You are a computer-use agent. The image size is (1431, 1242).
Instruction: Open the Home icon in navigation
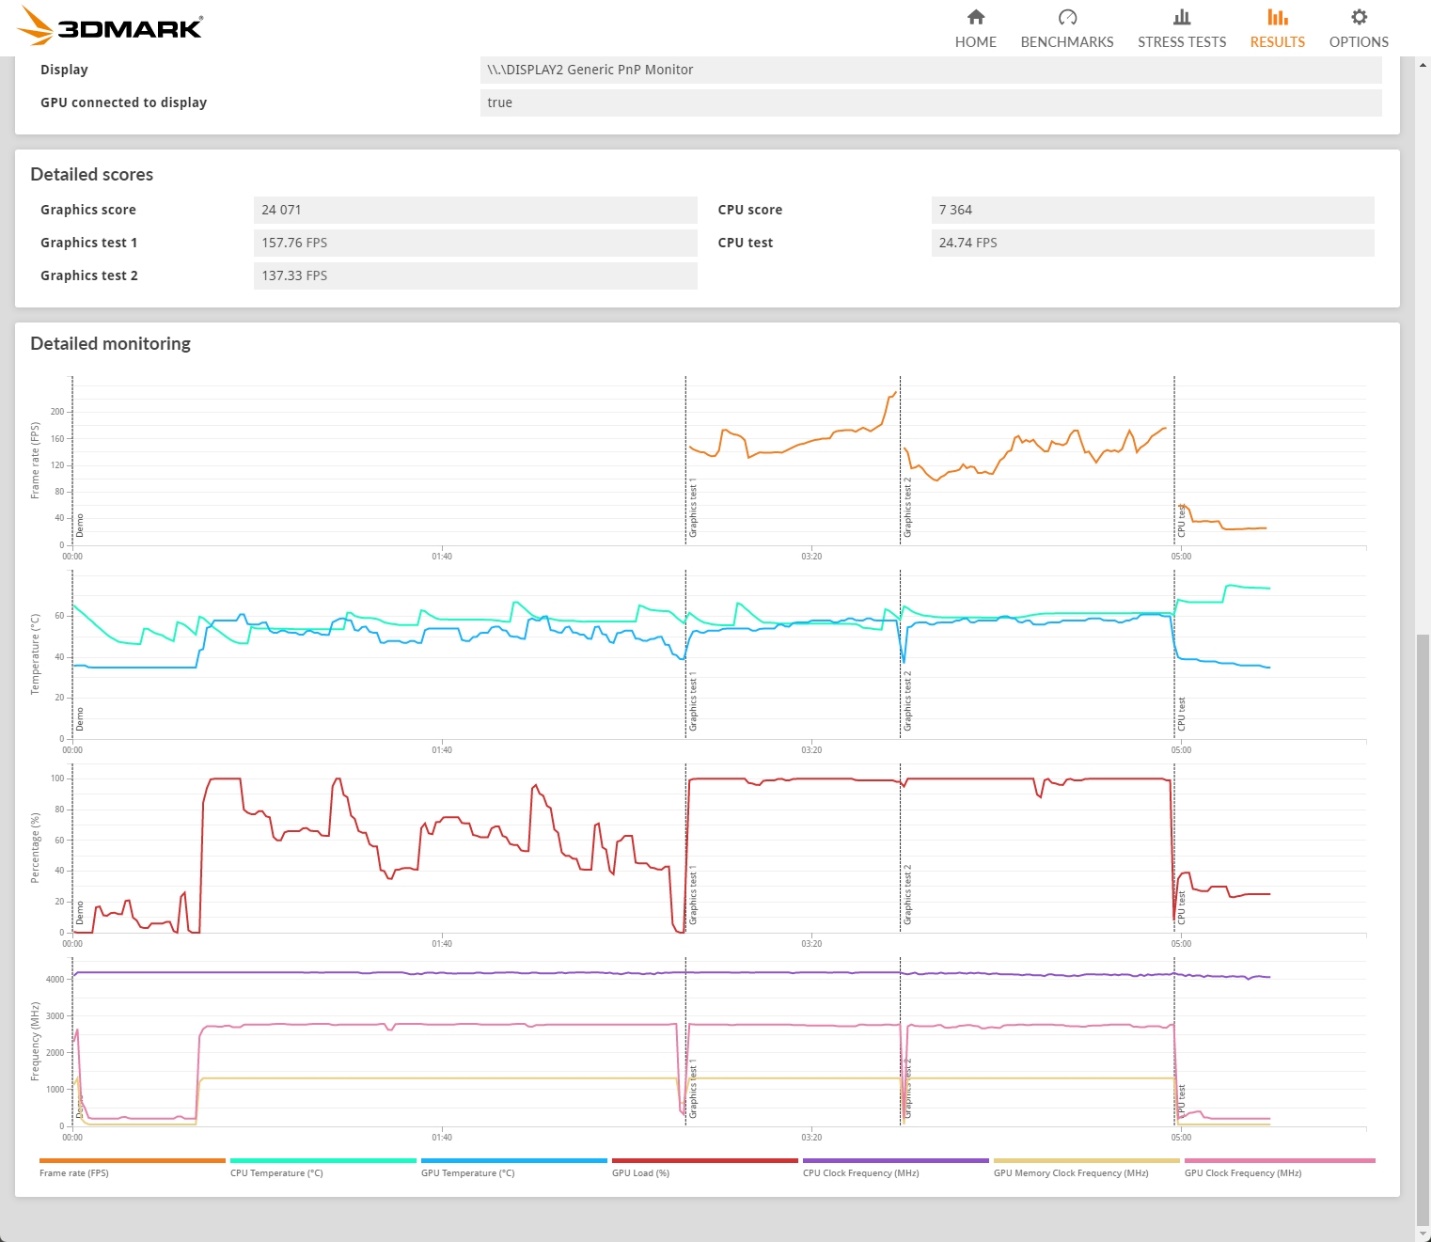click(x=976, y=17)
